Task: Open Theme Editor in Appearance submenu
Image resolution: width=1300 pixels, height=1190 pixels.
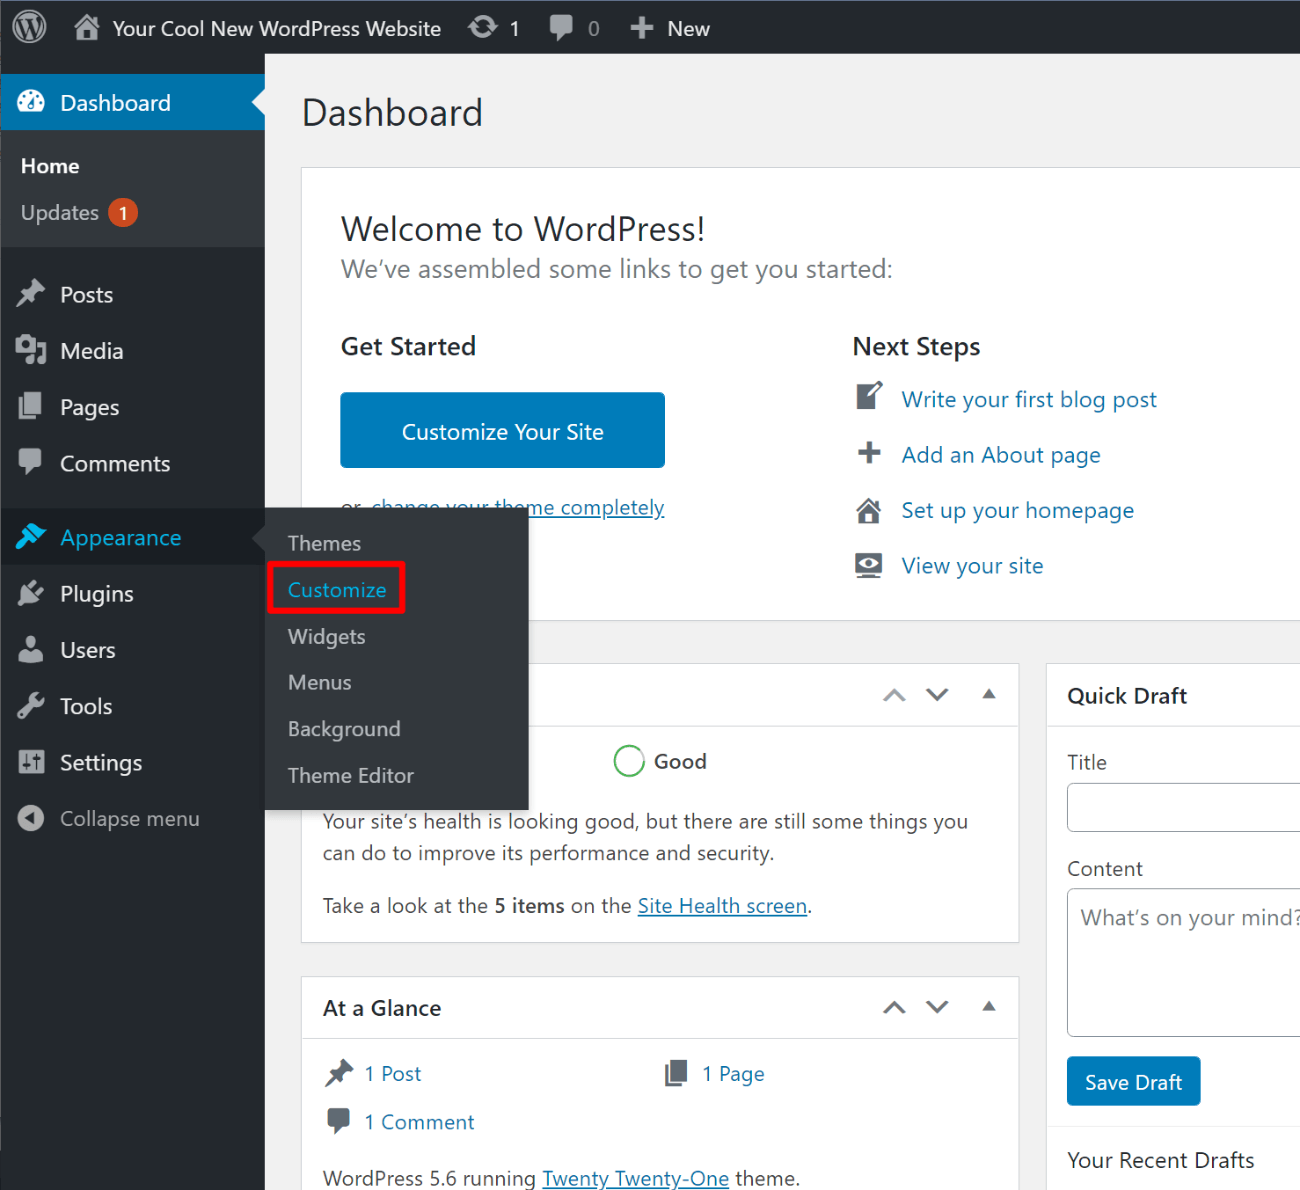Action: point(351,776)
